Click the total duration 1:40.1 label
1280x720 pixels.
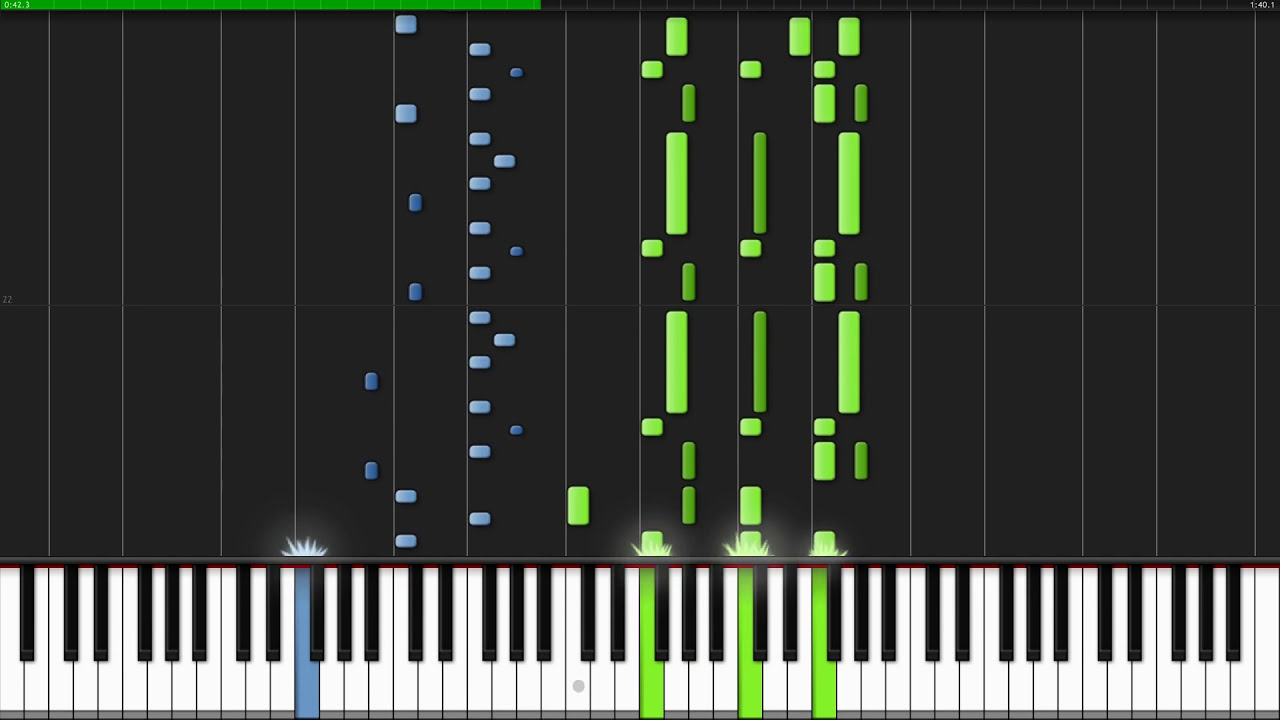(1262, 5)
